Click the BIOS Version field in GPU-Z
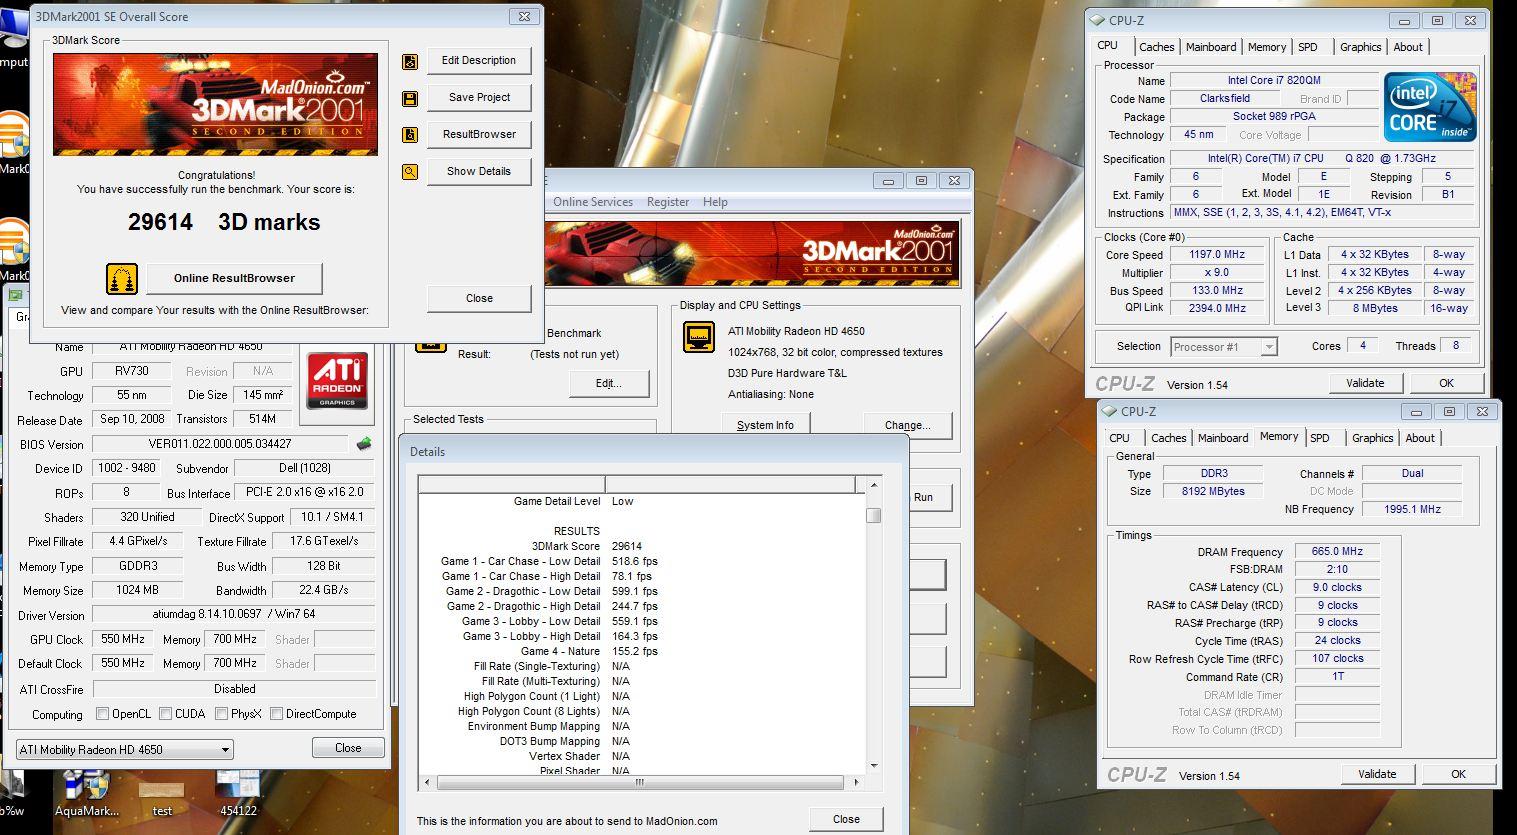 221,444
